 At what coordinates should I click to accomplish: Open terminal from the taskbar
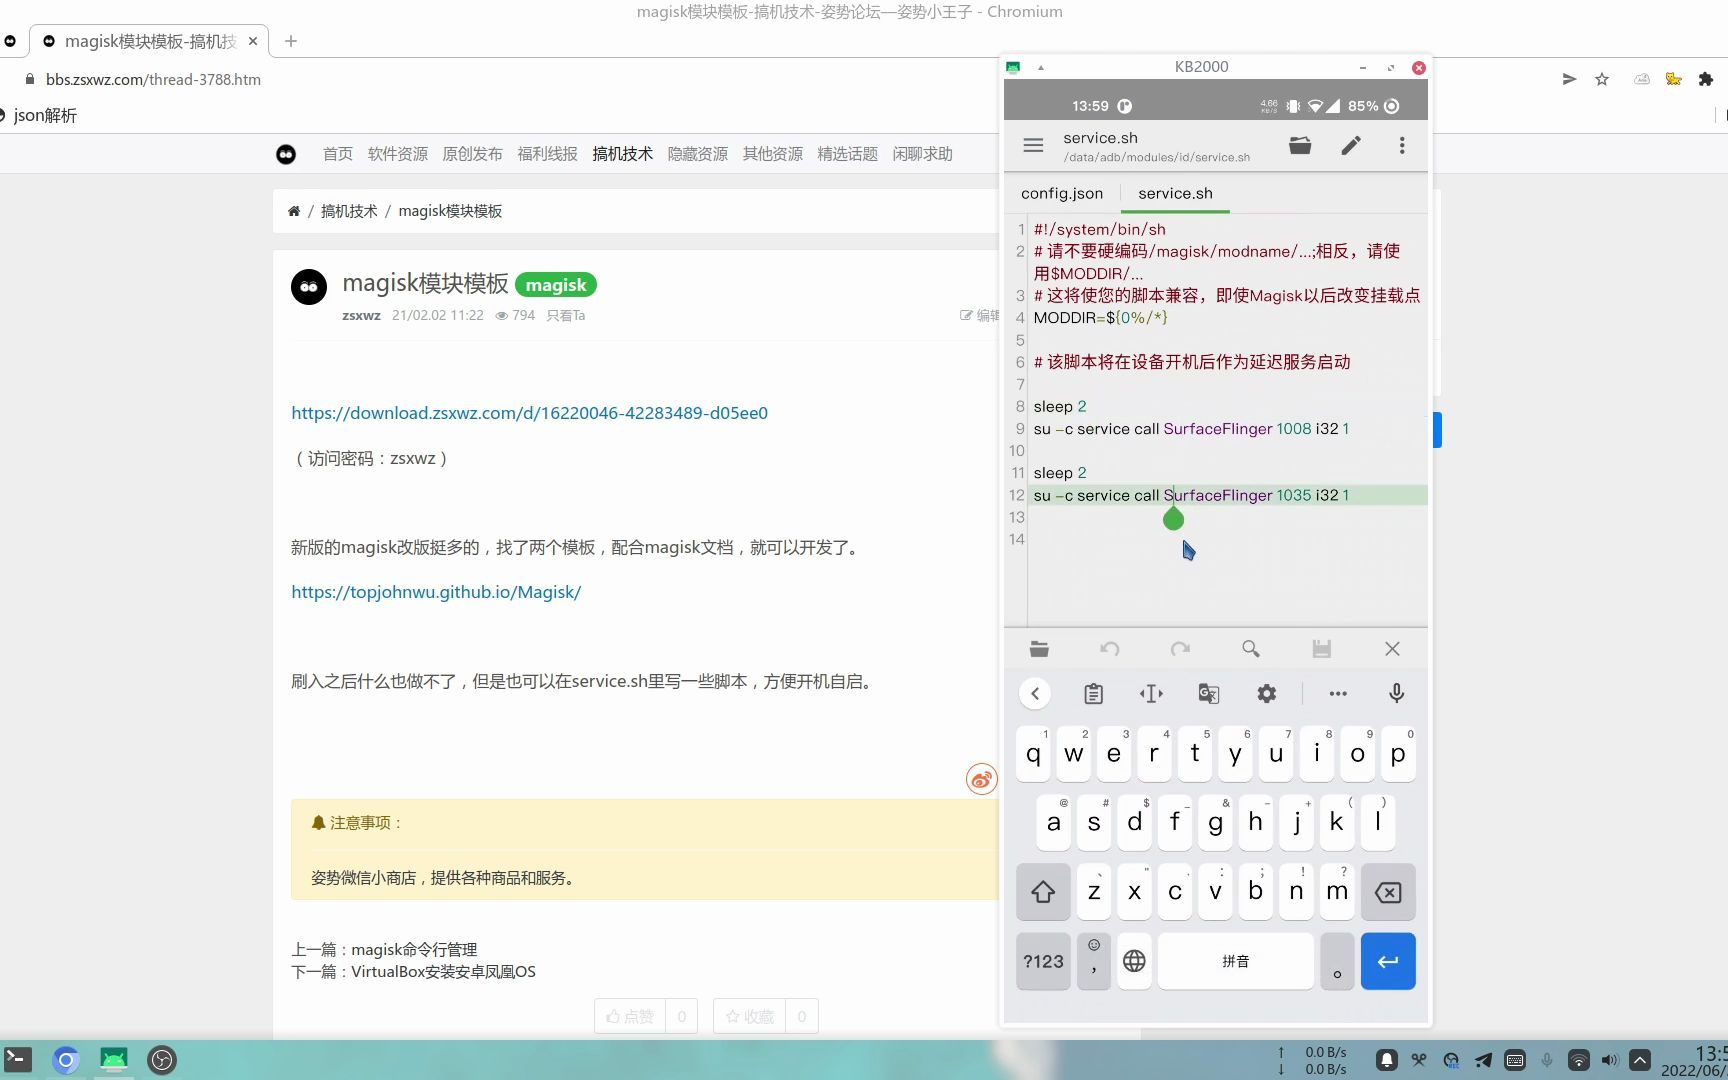[18, 1059]
